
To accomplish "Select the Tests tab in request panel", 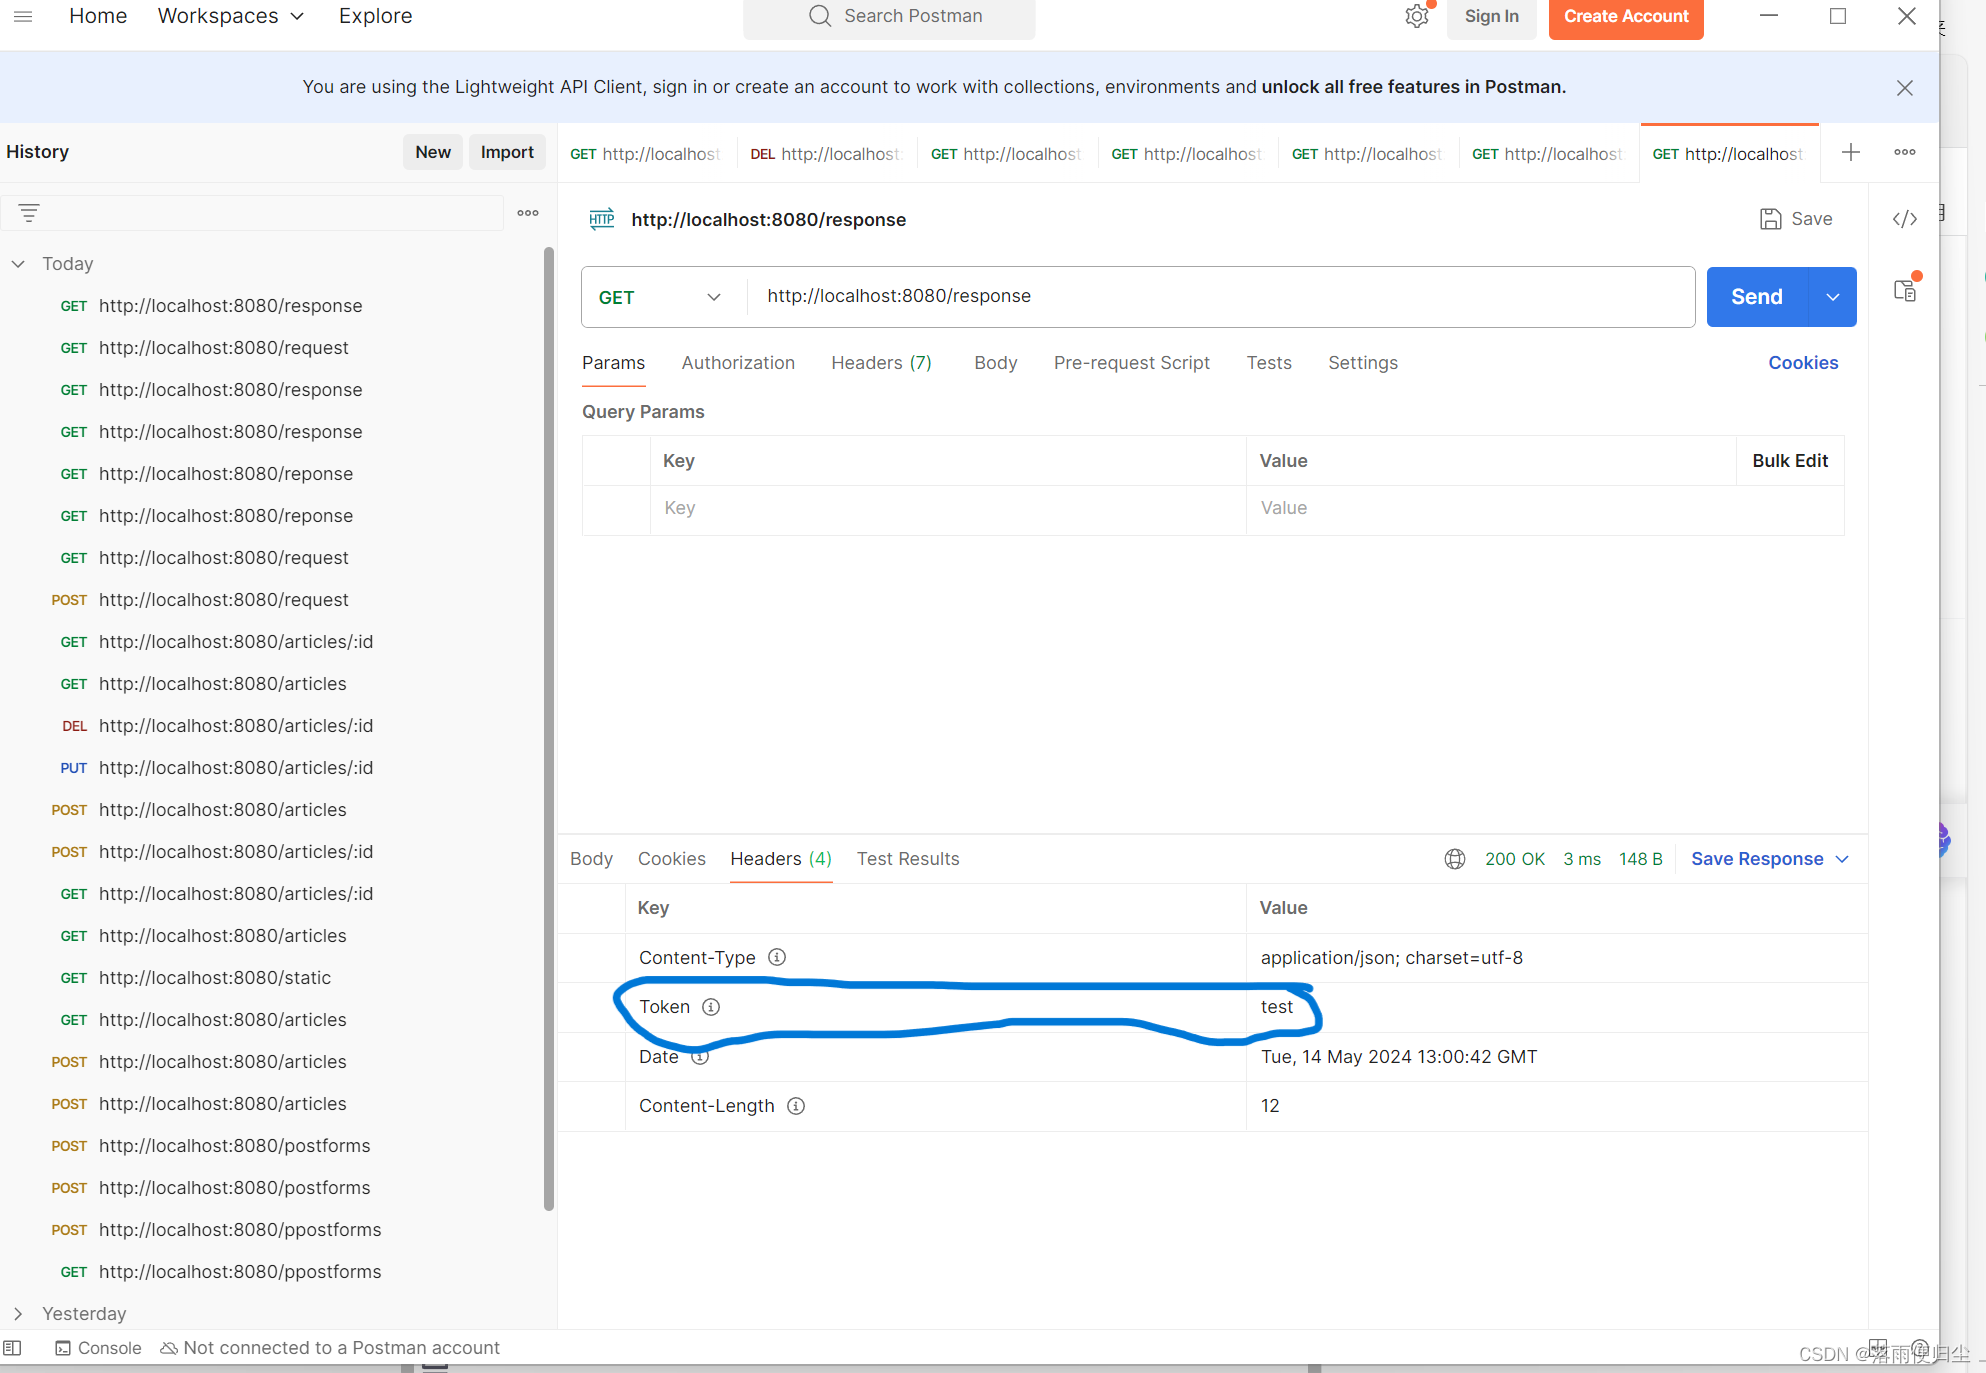I will [1269, 362].
